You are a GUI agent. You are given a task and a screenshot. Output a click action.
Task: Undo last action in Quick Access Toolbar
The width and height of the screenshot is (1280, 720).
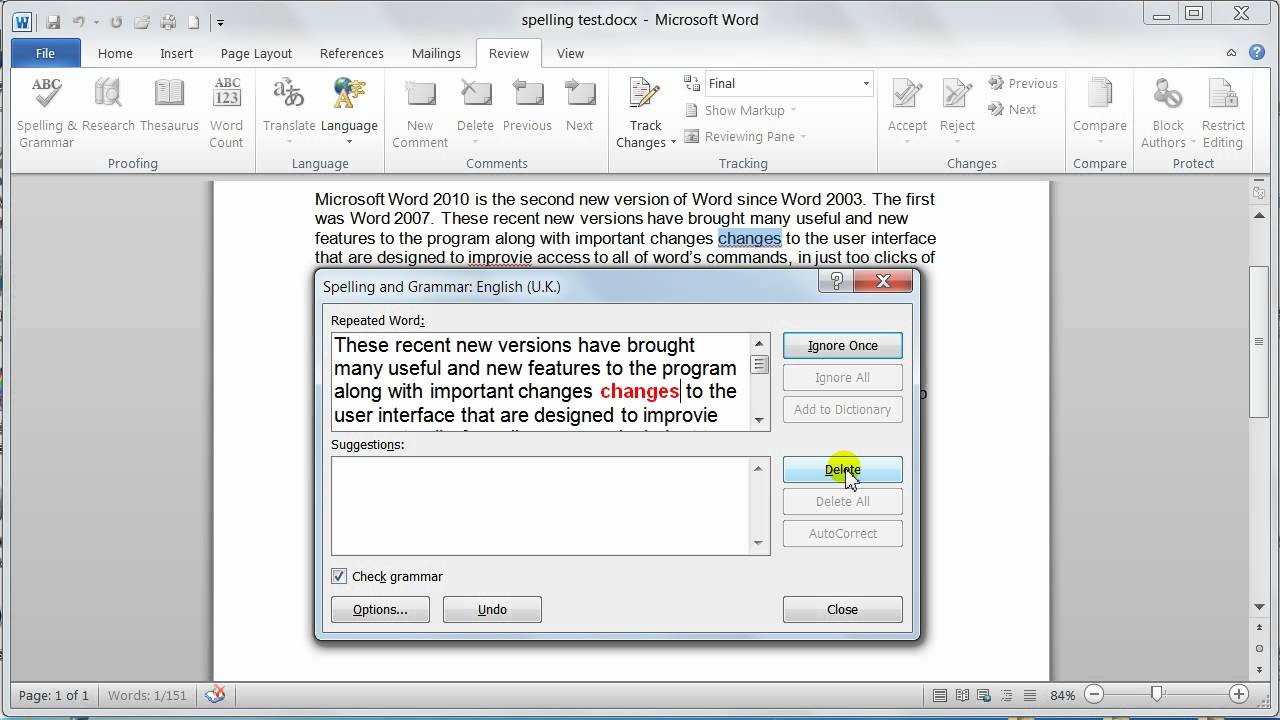coord(78,21)
